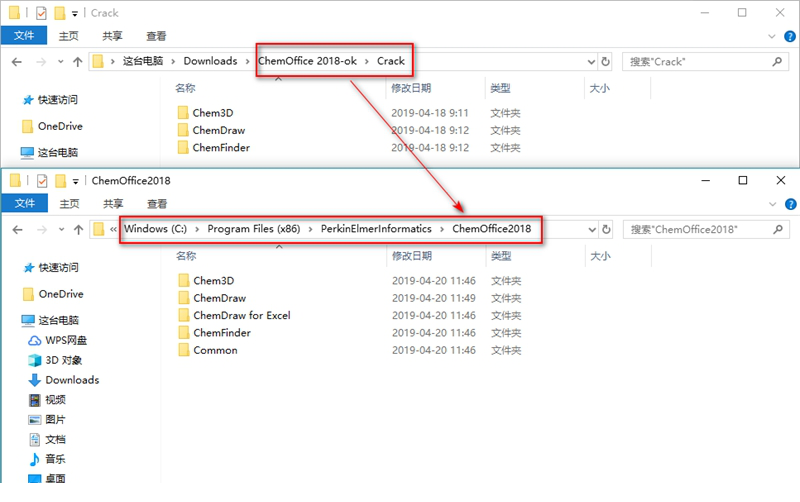Viewport: 800px width, 502px height.
Task: Open quick access toolbar dropdown in ChemOffice2018 title bar
Action: 76,181
